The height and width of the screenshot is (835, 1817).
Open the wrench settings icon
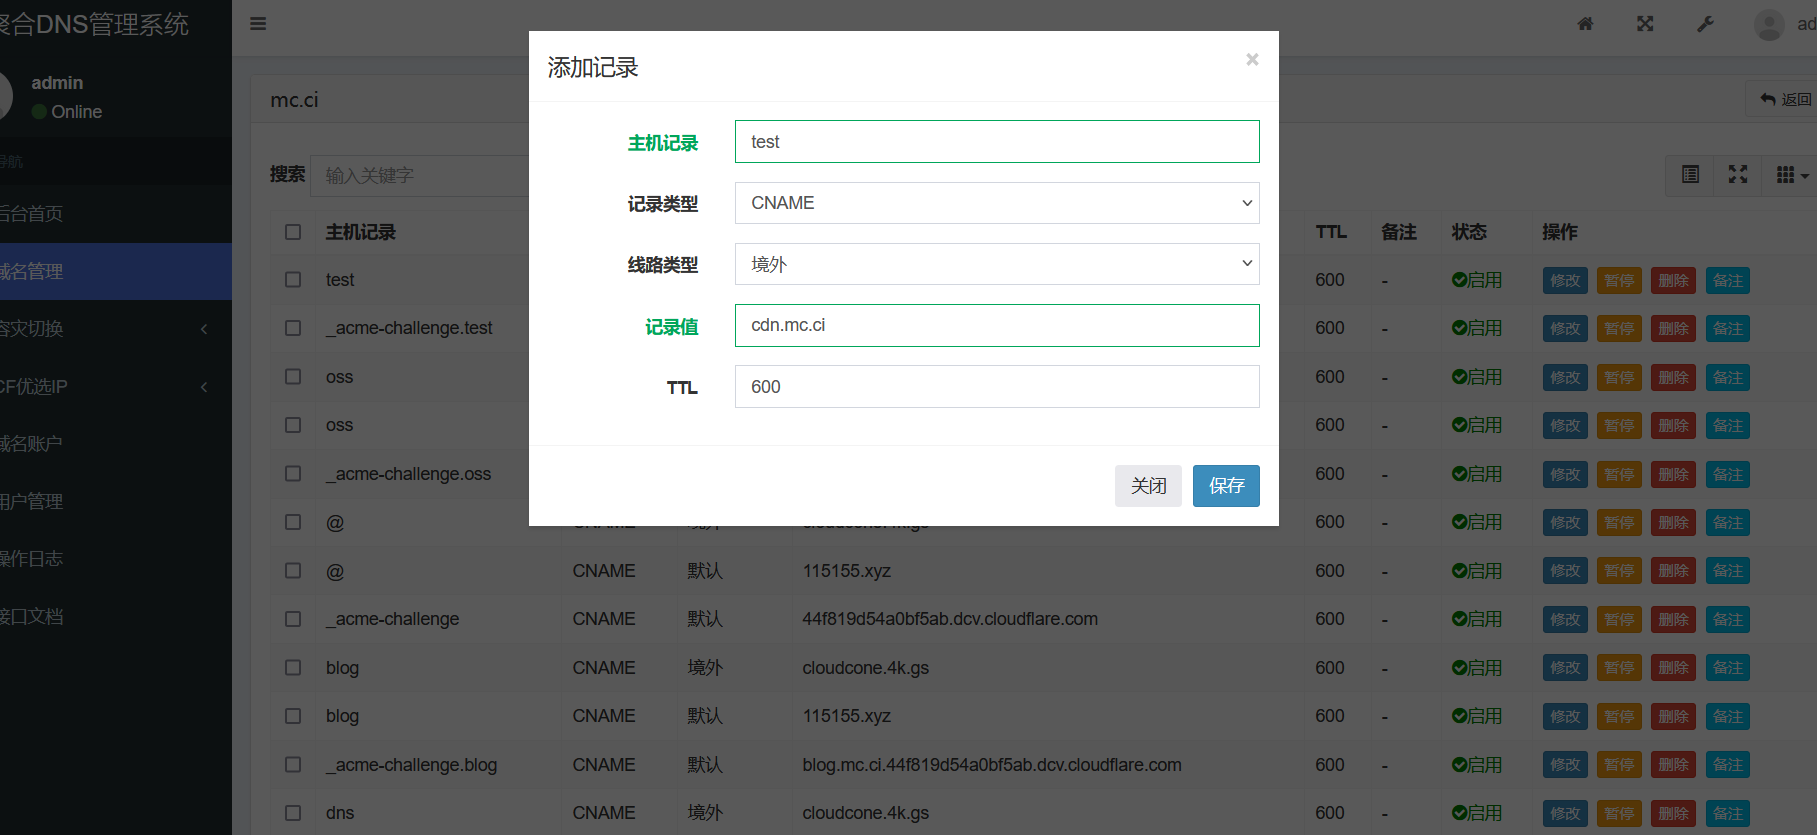(x=1705, y=24)
